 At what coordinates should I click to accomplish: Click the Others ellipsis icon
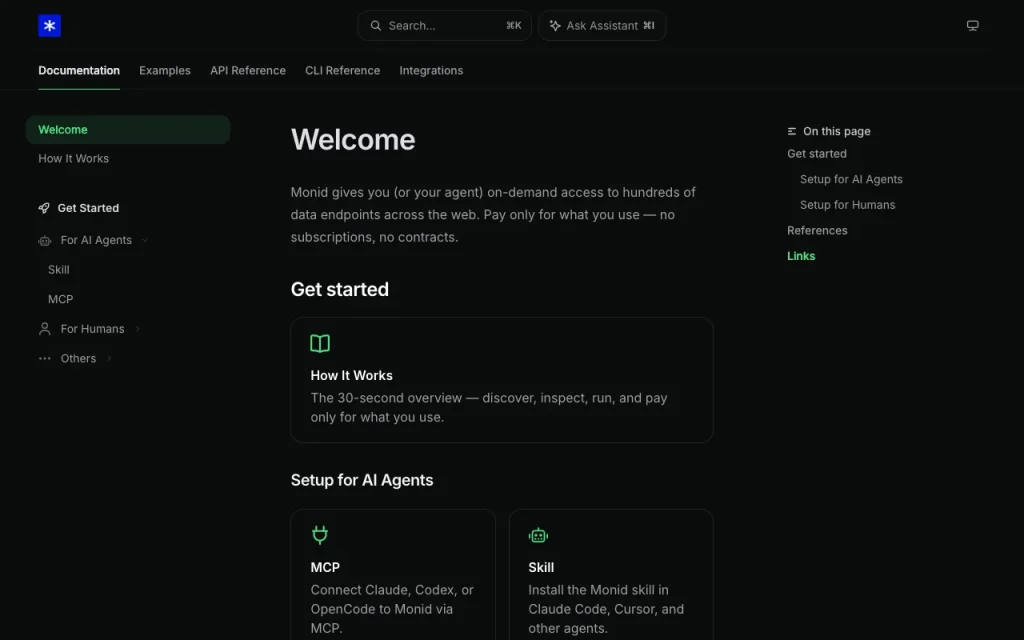(x=44, y=358)
